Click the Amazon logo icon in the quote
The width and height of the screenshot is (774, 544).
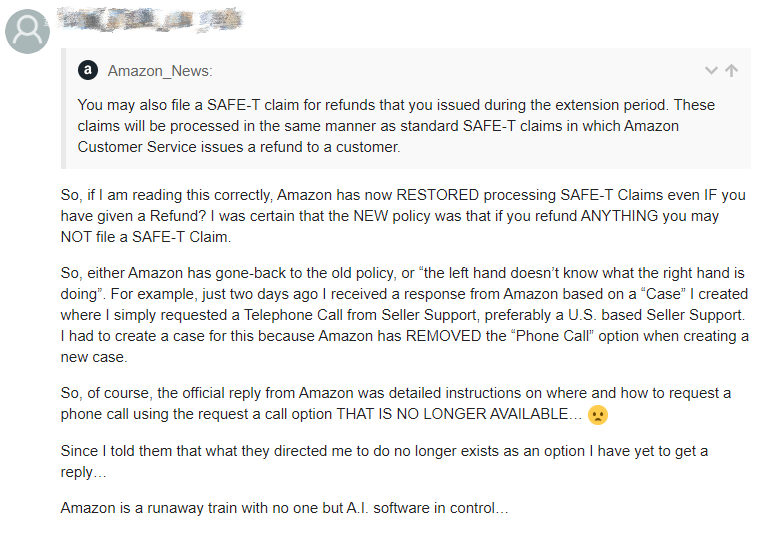click(x=88, y=70)
